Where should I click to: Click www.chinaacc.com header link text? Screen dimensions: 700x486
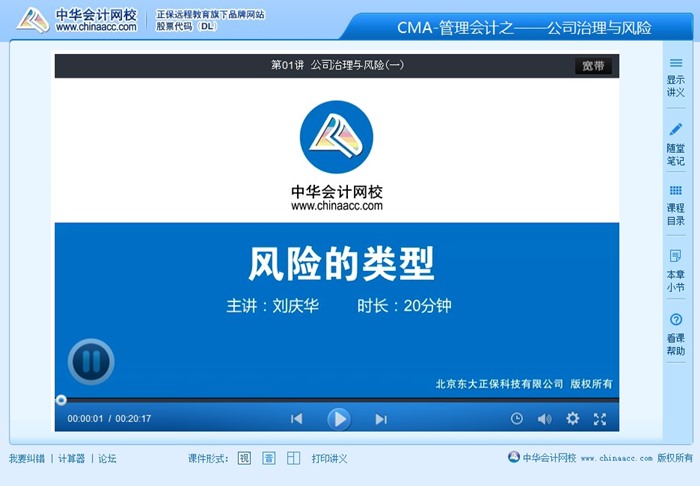click(96, 27)
